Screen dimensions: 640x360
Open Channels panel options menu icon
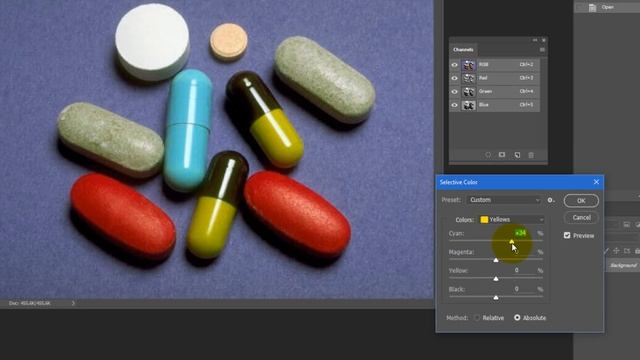542,50
